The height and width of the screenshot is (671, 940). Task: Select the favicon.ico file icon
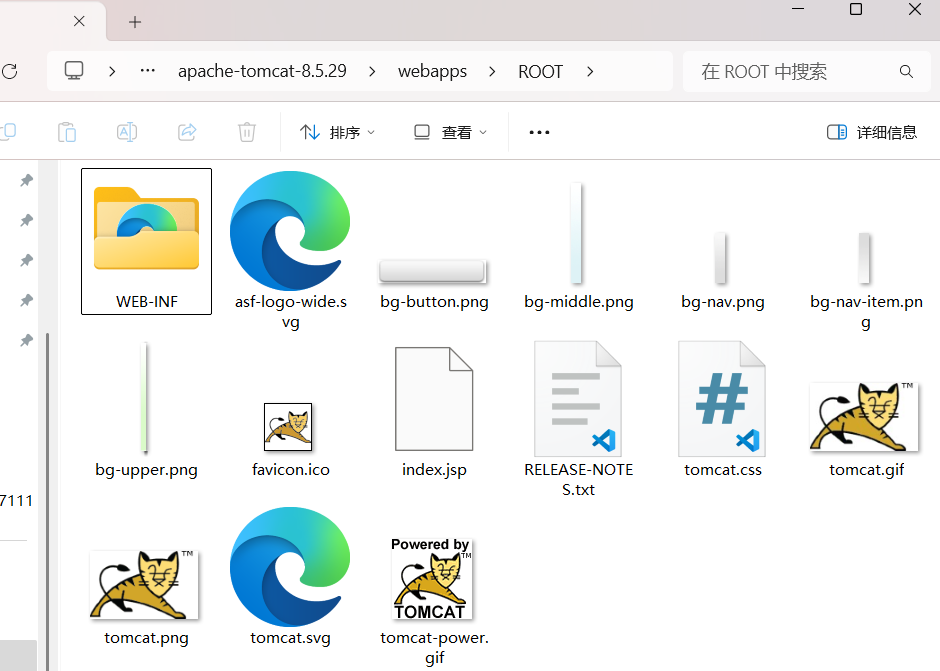coord(288,427)
